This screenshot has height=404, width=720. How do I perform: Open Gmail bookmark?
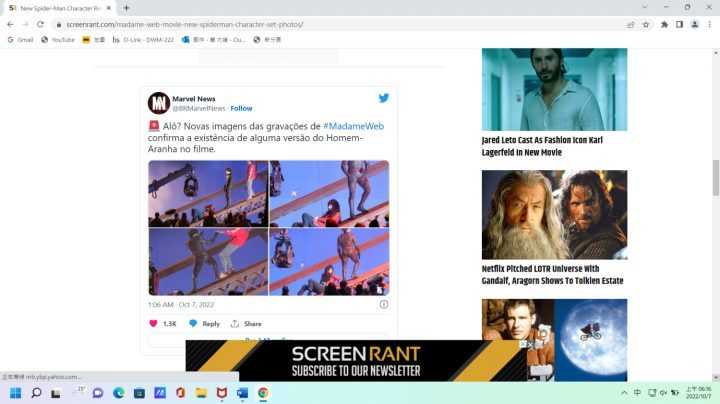tap(21, 40)
